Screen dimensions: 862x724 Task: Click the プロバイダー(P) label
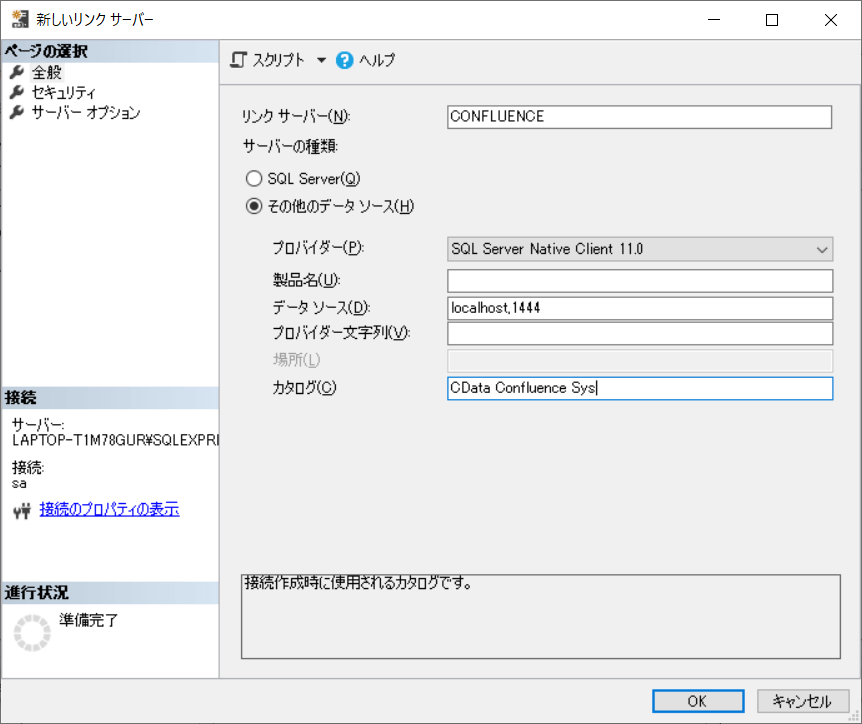(x=318, y=248)
